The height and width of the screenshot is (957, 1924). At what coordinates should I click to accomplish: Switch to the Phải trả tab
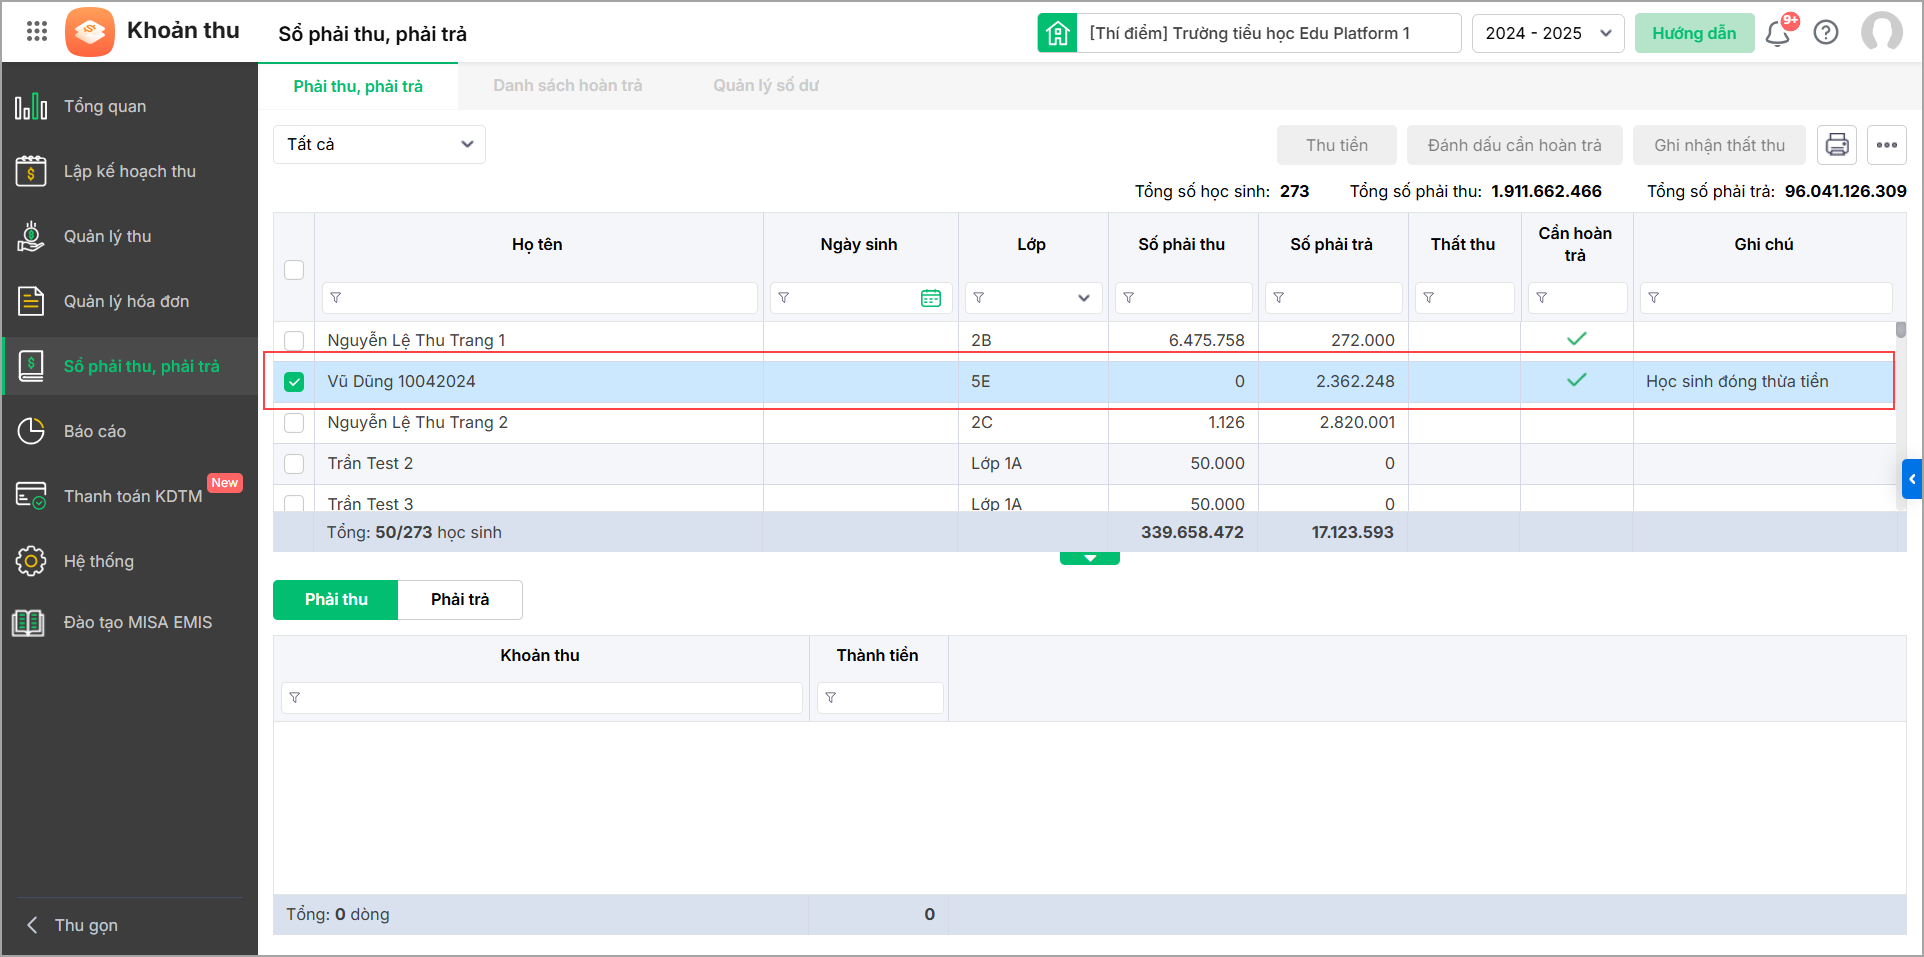coord(460,600)
